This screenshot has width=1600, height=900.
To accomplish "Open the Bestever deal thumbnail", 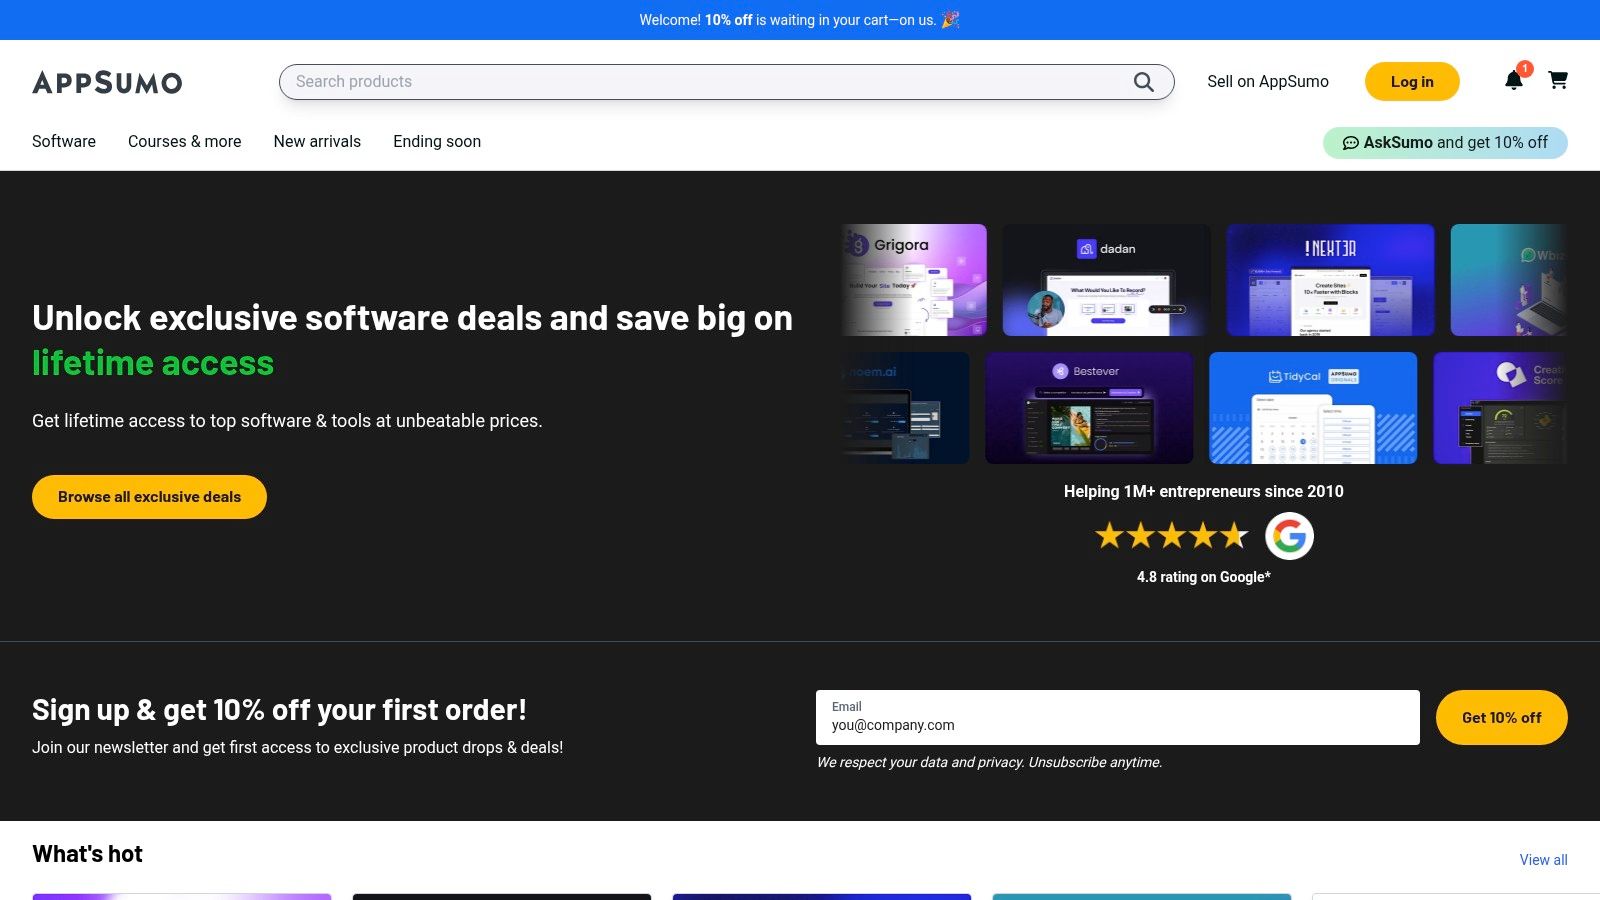I will pos(1089,408).
